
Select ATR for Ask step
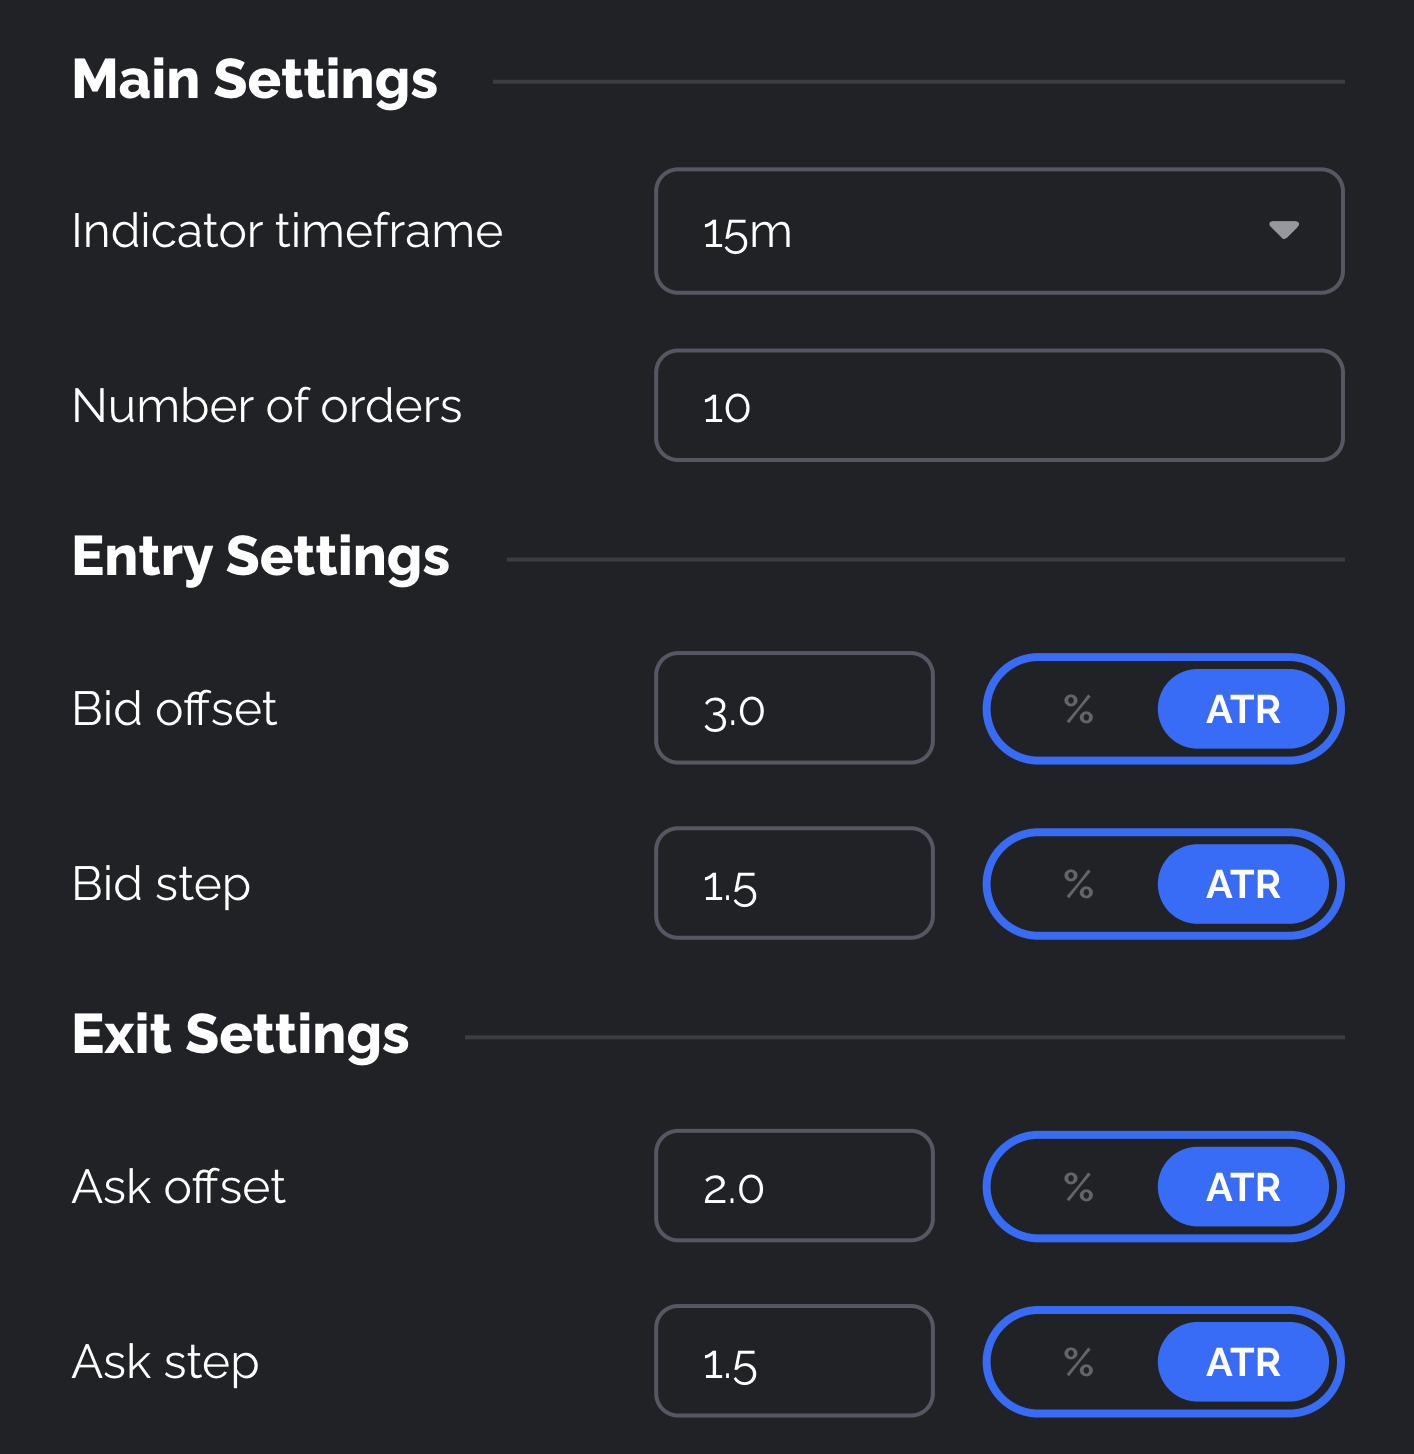[1243, 1362]
